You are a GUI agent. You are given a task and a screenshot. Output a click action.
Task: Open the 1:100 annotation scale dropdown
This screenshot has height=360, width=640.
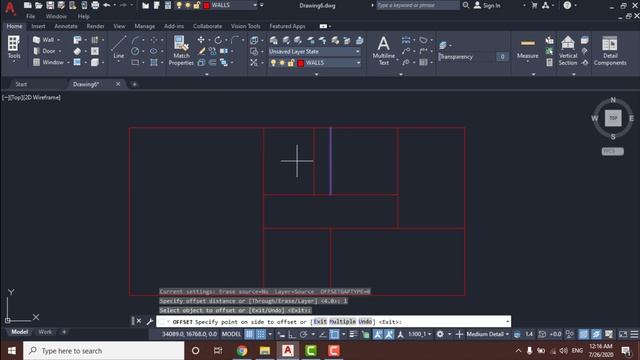(x=420, y=334)
